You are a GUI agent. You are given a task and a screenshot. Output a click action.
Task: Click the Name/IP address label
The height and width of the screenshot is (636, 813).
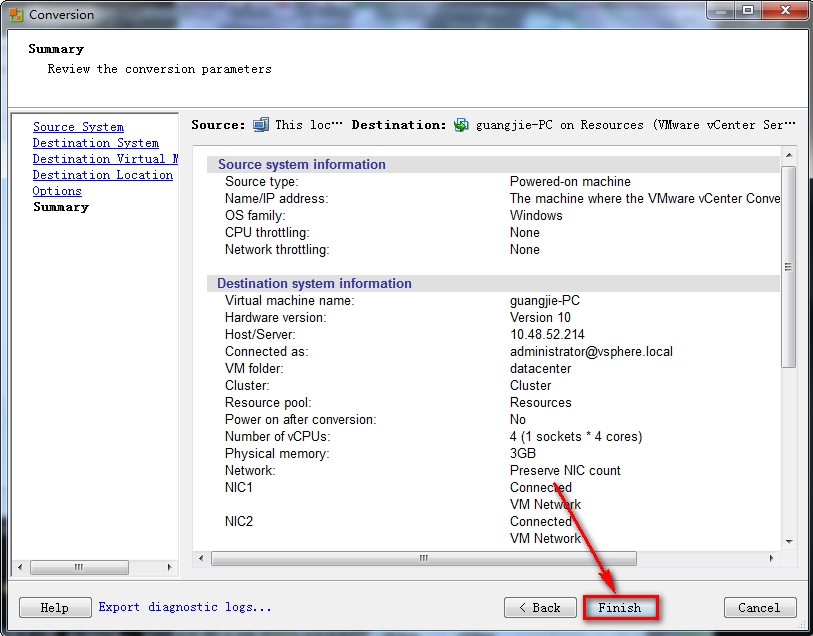coord(276,199)
